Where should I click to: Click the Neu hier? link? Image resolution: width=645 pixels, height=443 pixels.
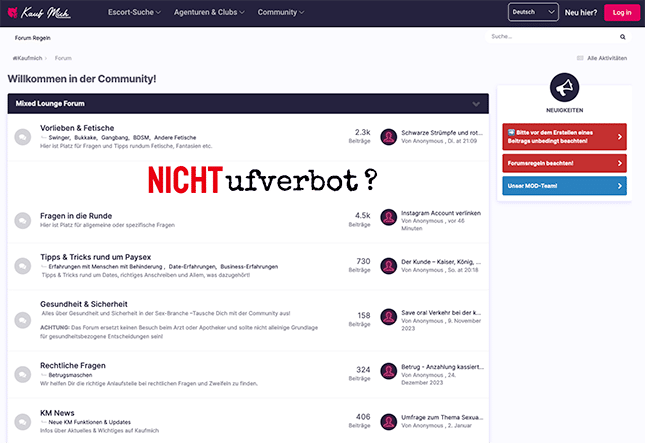click(580, 13)
